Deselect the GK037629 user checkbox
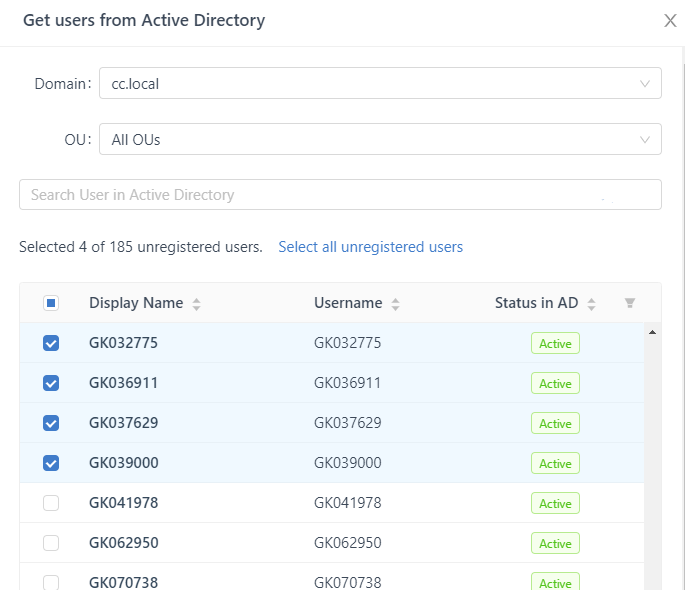Image resolution: width=685 pixels, height=590 pixels. 51,423
